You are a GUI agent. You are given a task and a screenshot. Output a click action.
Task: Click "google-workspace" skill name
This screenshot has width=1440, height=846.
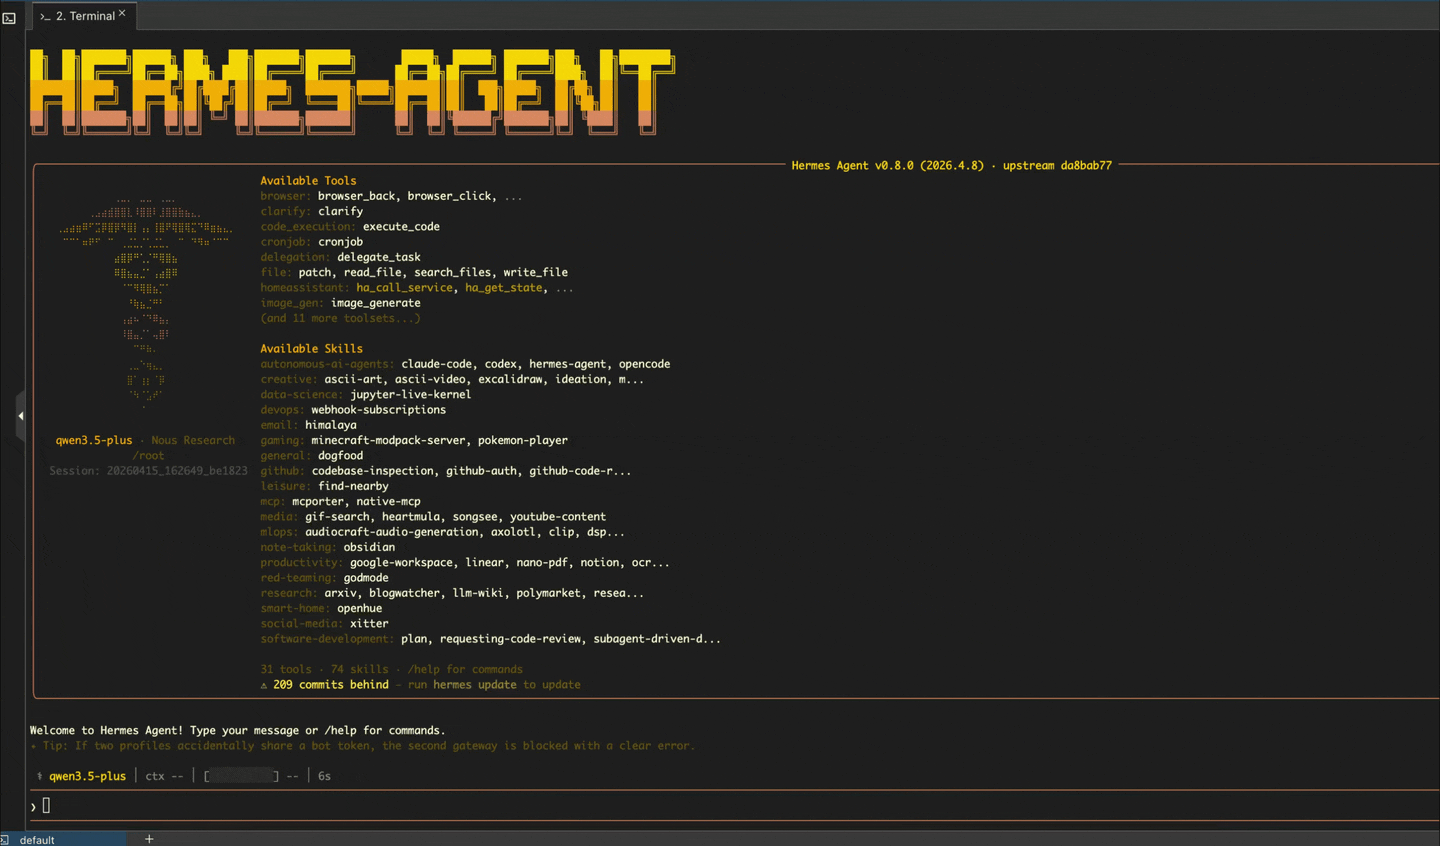point(401,563)
